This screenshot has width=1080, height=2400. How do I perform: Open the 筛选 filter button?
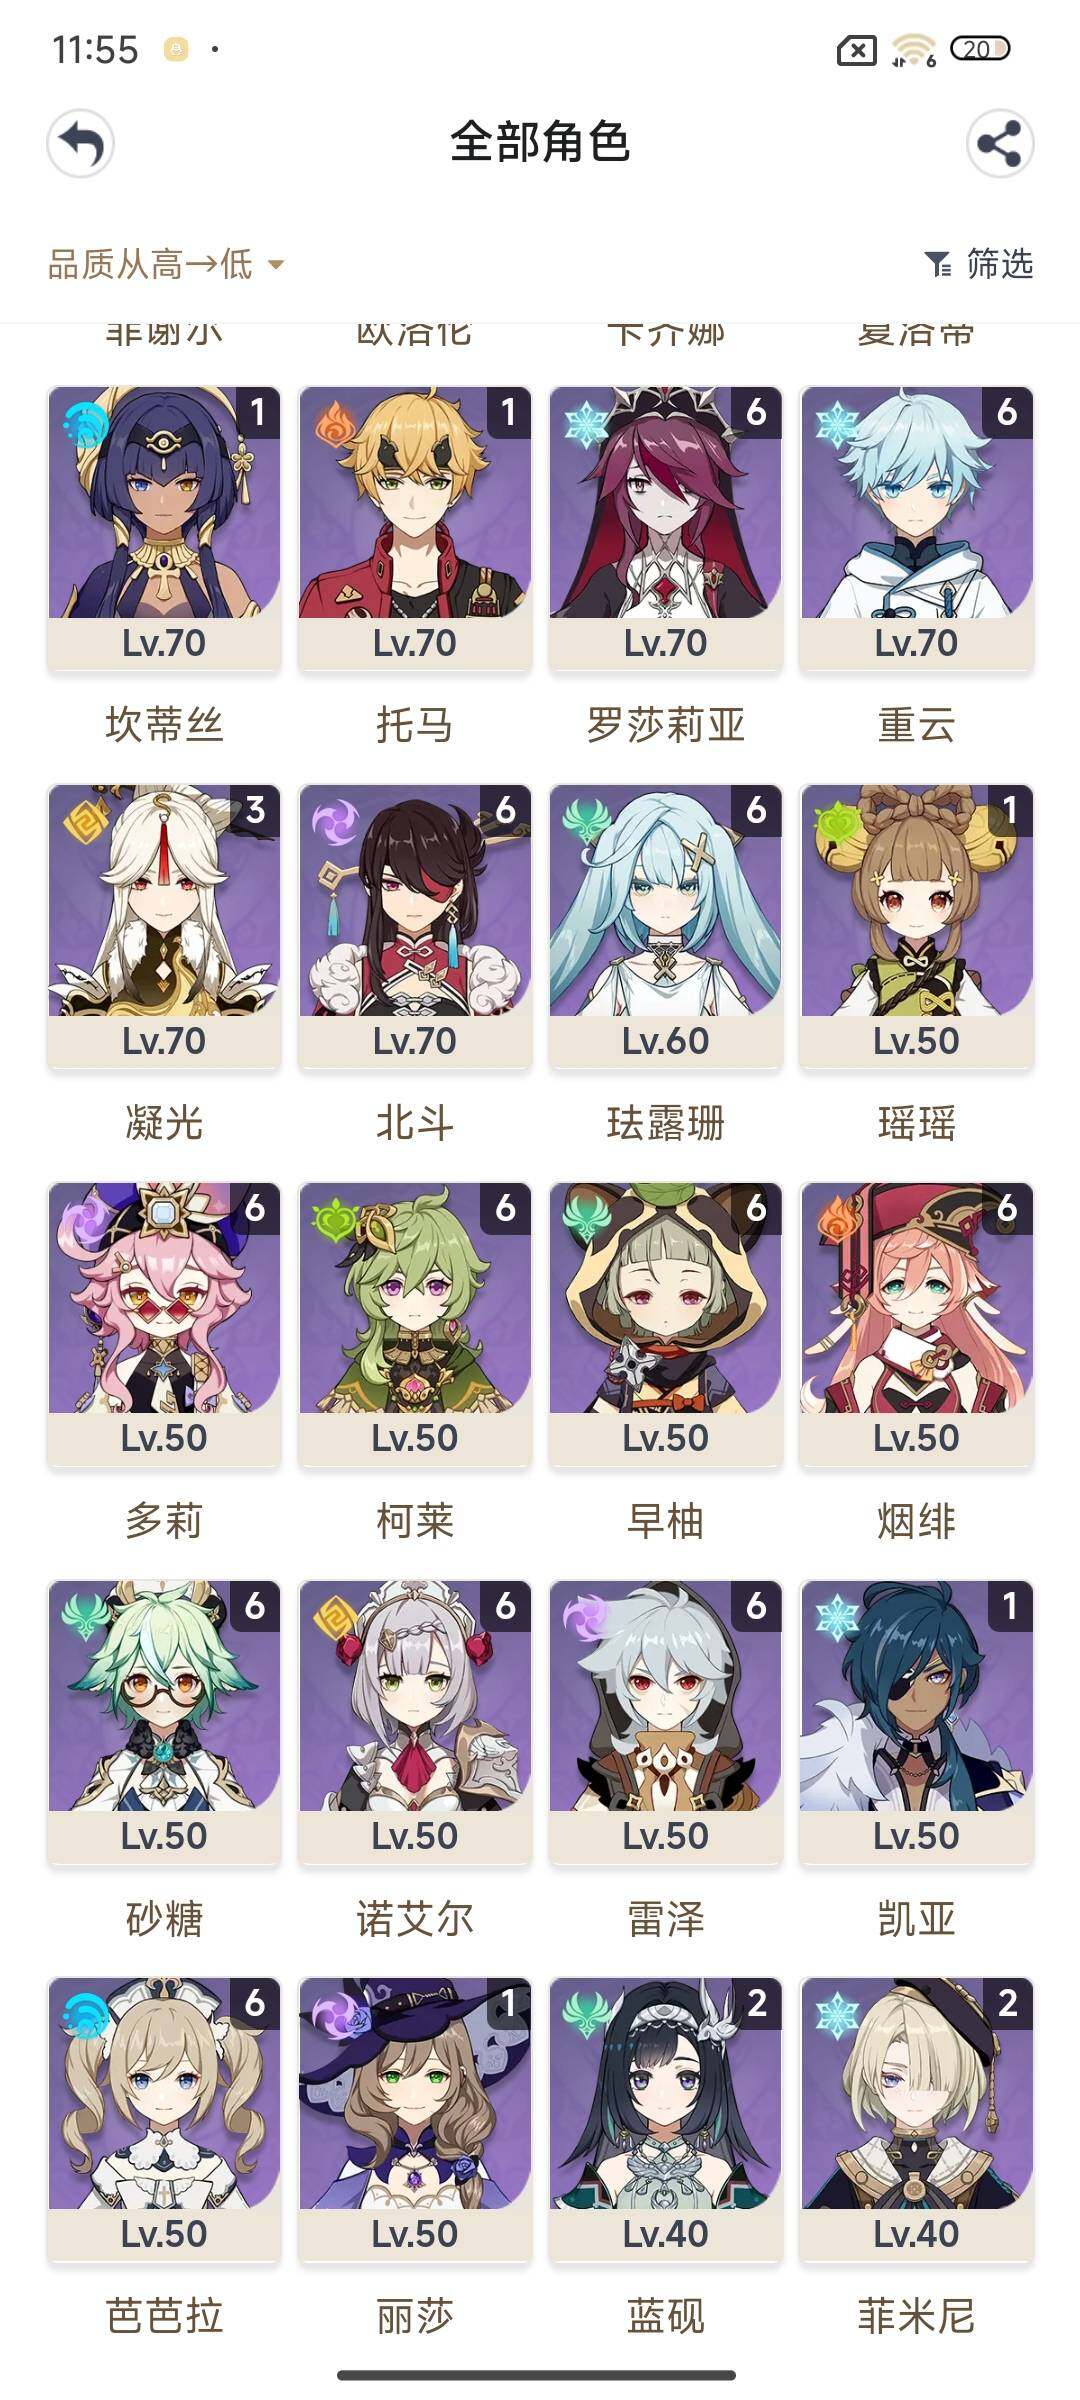pos(979,264)
